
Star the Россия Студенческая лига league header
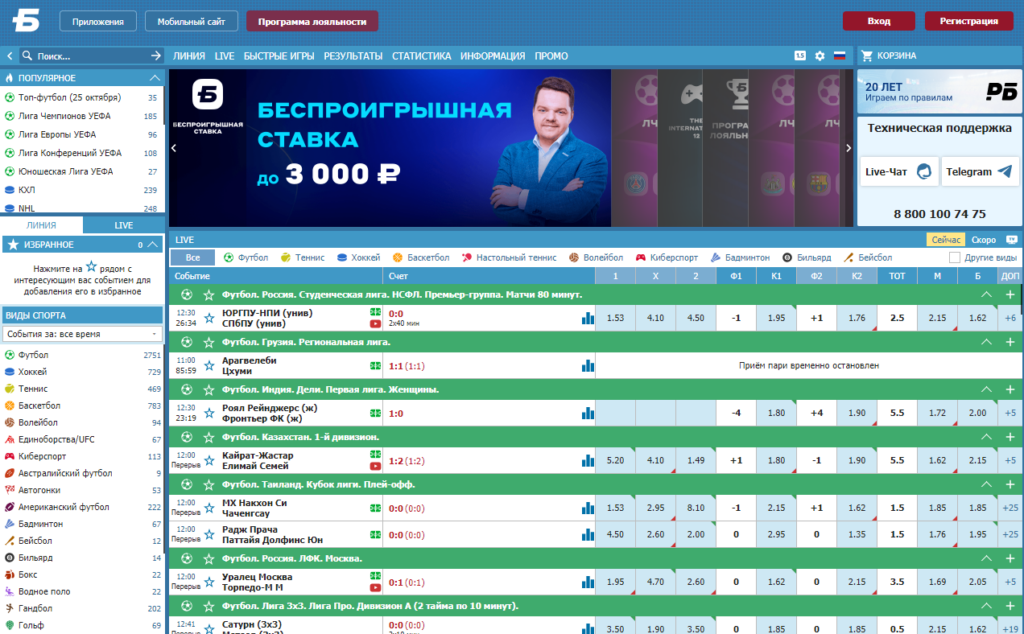click(209, 295)
